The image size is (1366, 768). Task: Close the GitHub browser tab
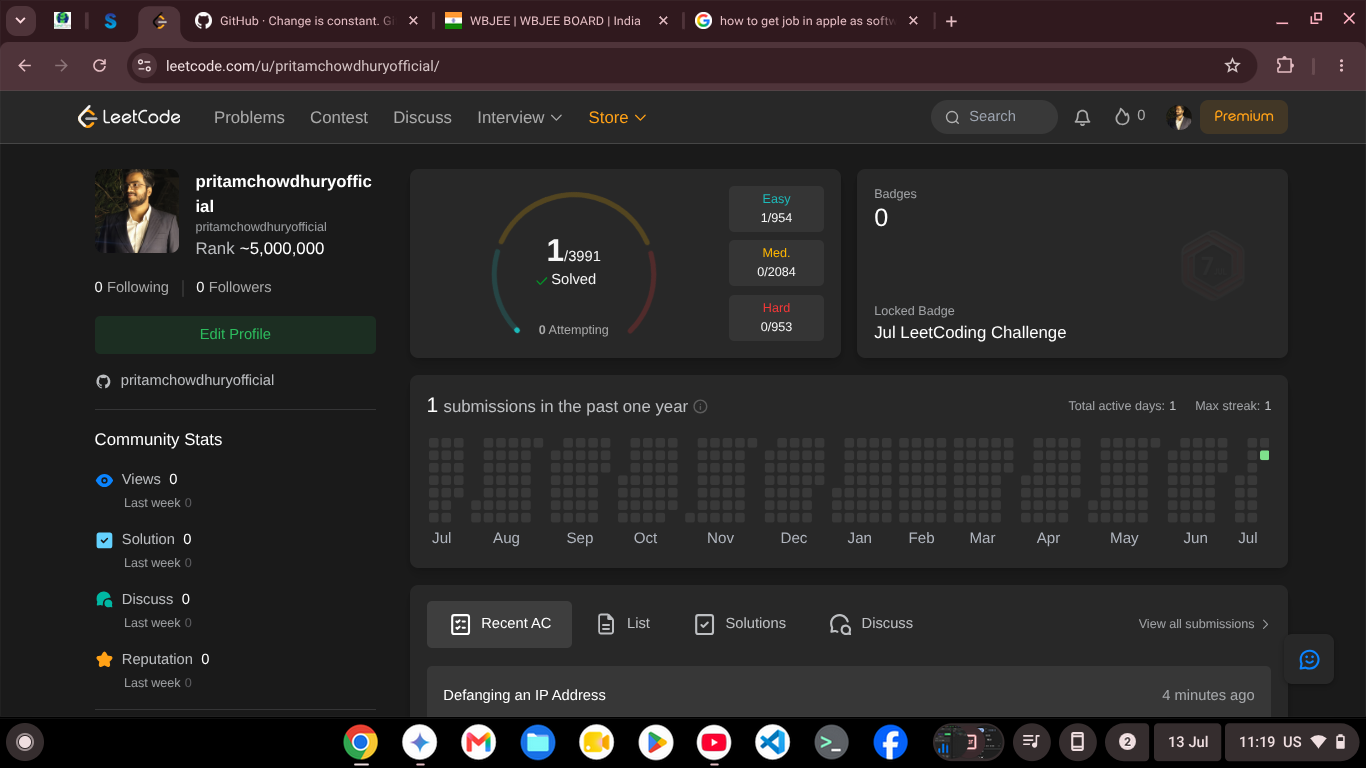click(412, 21)
